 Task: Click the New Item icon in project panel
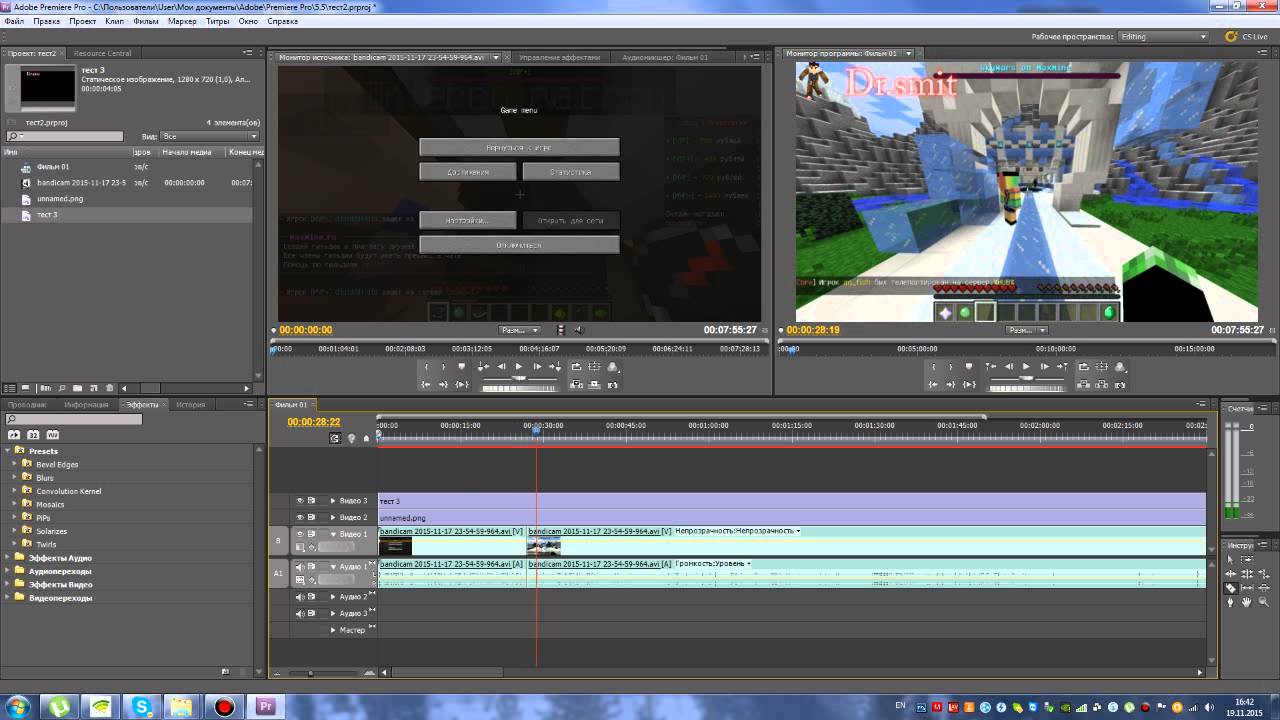coord(93,388)
